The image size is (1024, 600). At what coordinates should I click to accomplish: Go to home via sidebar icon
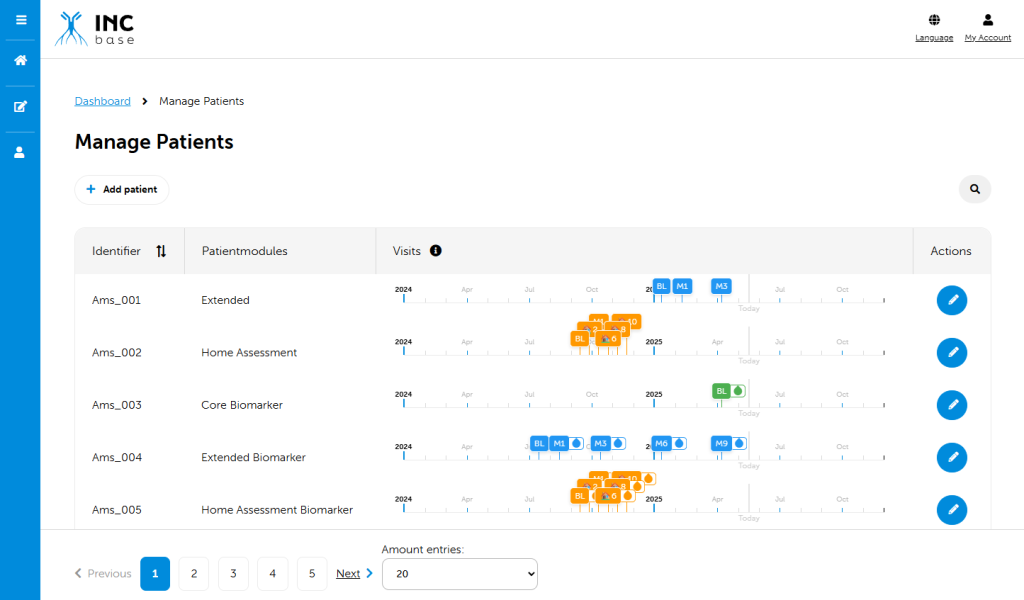[20, 60]
